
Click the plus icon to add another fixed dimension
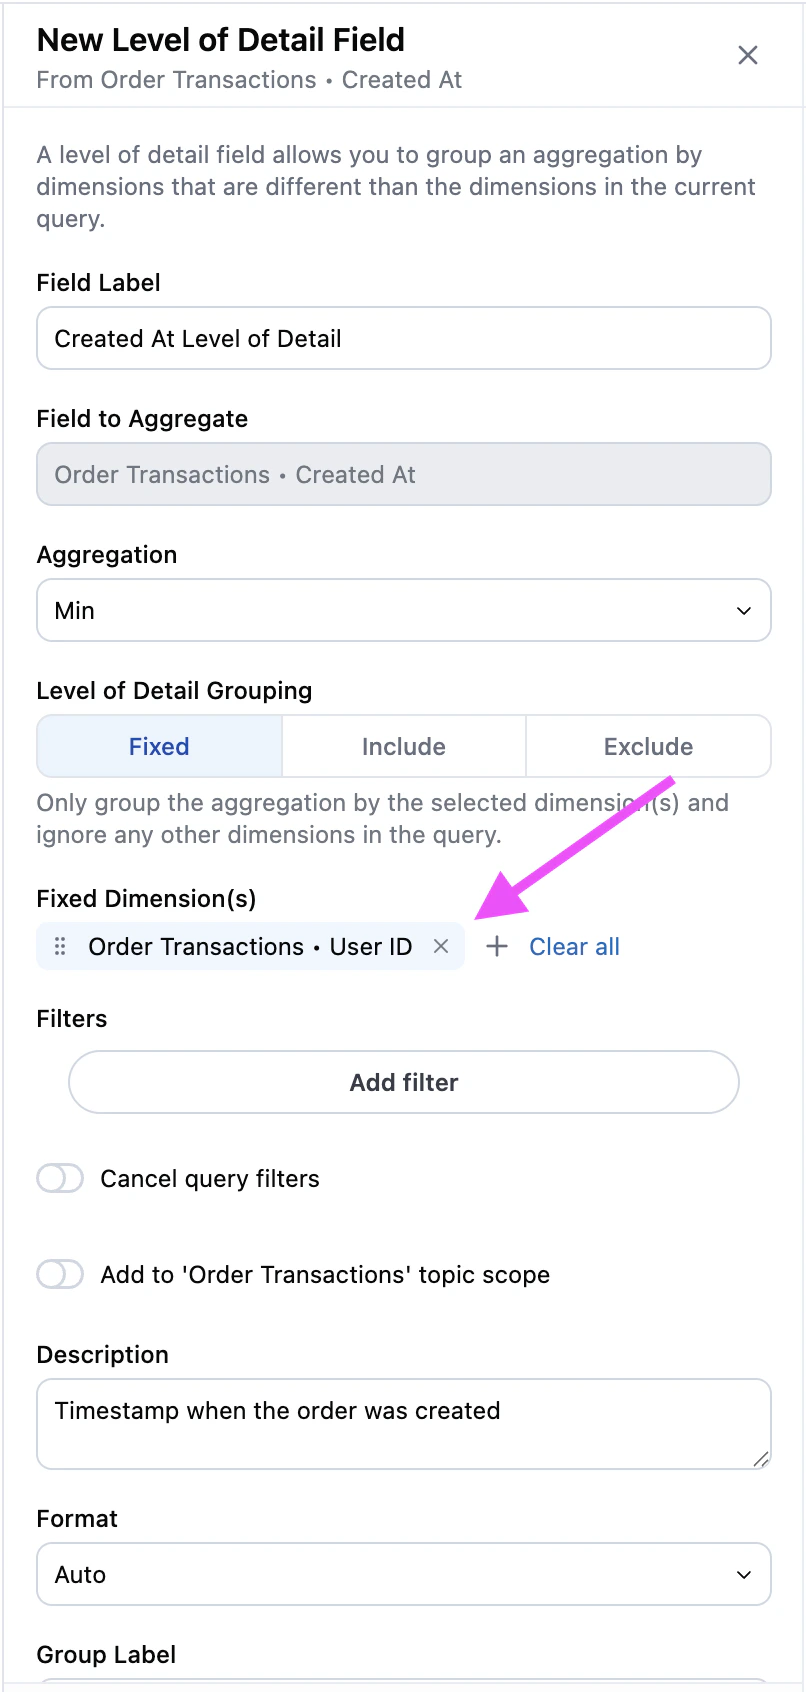(x=497, y=946)
